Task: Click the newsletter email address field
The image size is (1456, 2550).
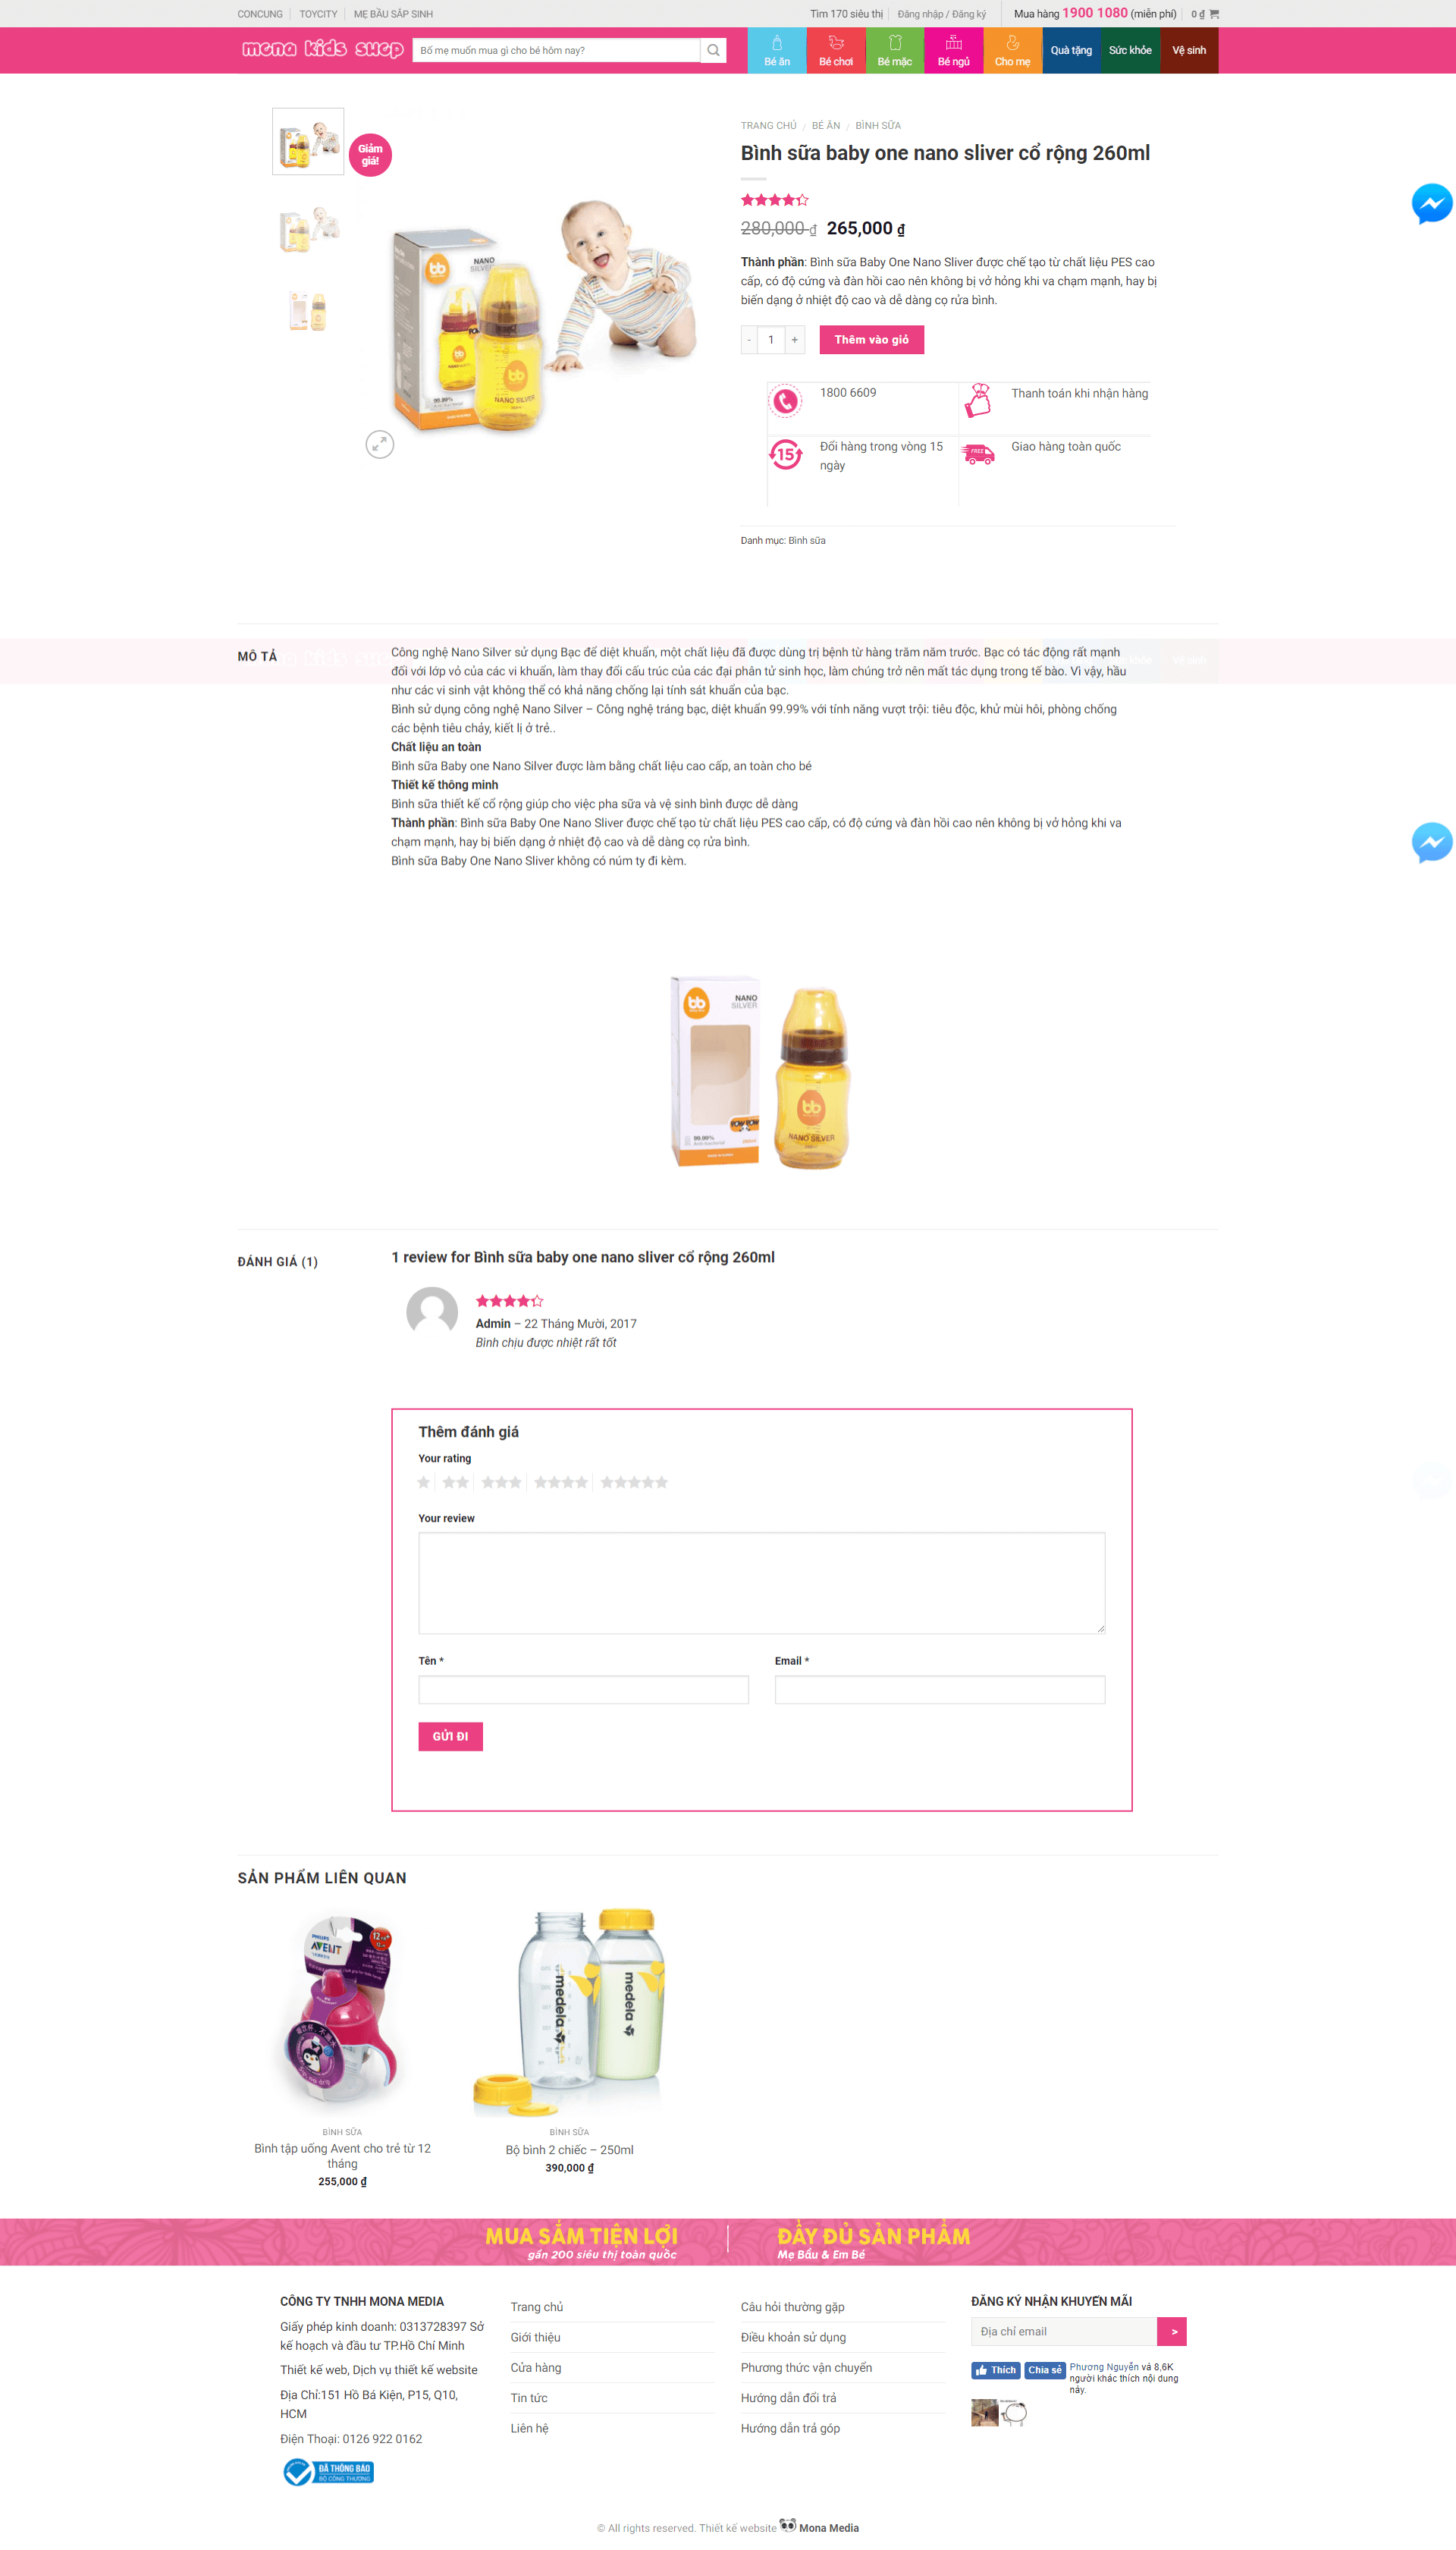Action: (x=1064, y=2331)
